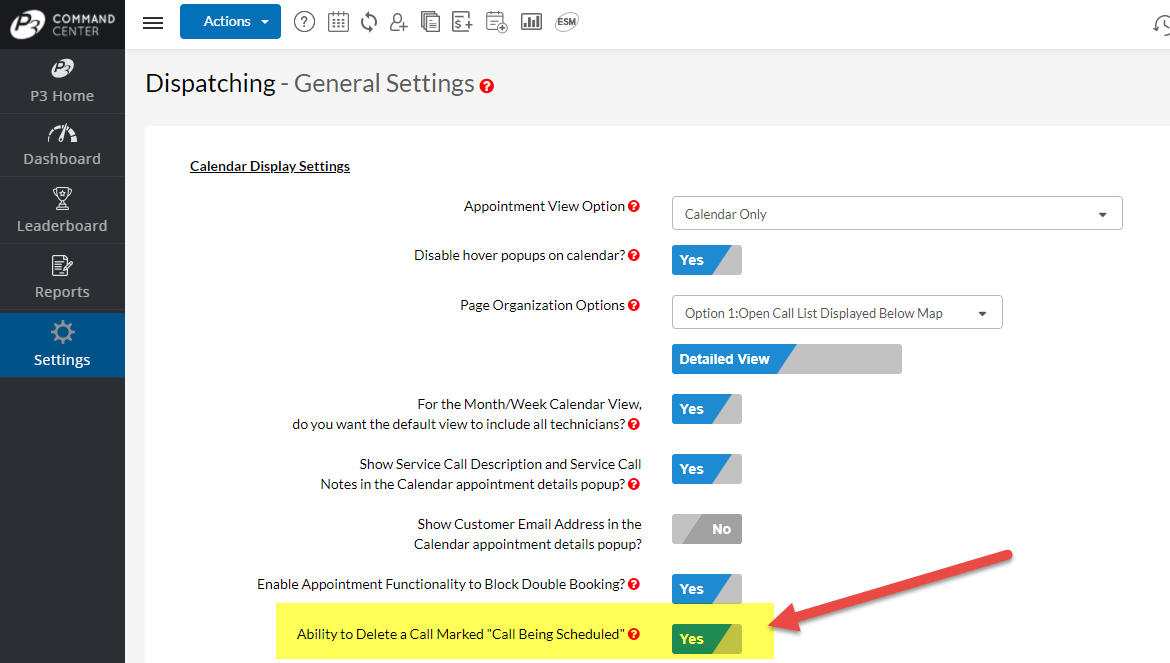This screenshot has width=1170, height=663.
Task: Open the Appointment View Option dropdown
Action: tap(896, 214)
